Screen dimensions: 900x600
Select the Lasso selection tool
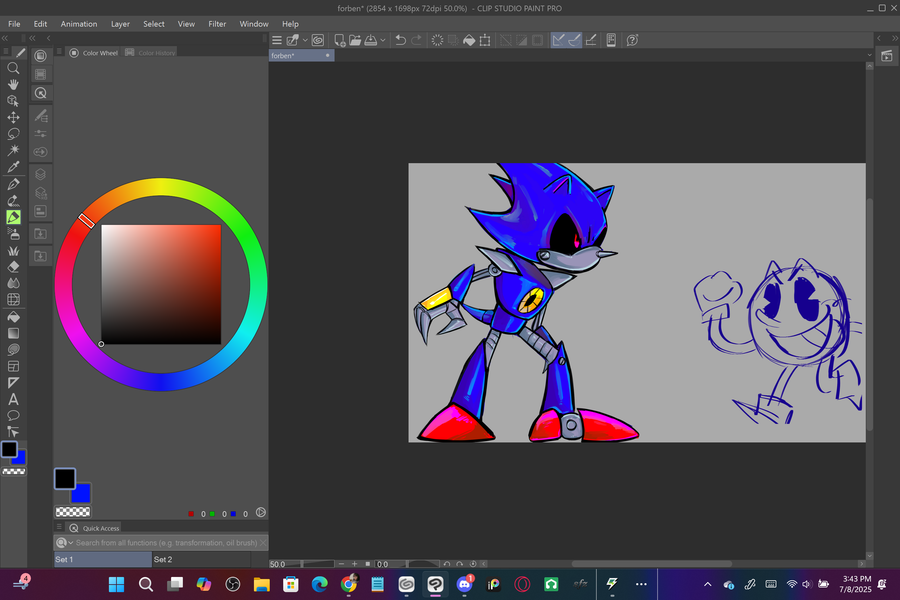coord(13,134)
